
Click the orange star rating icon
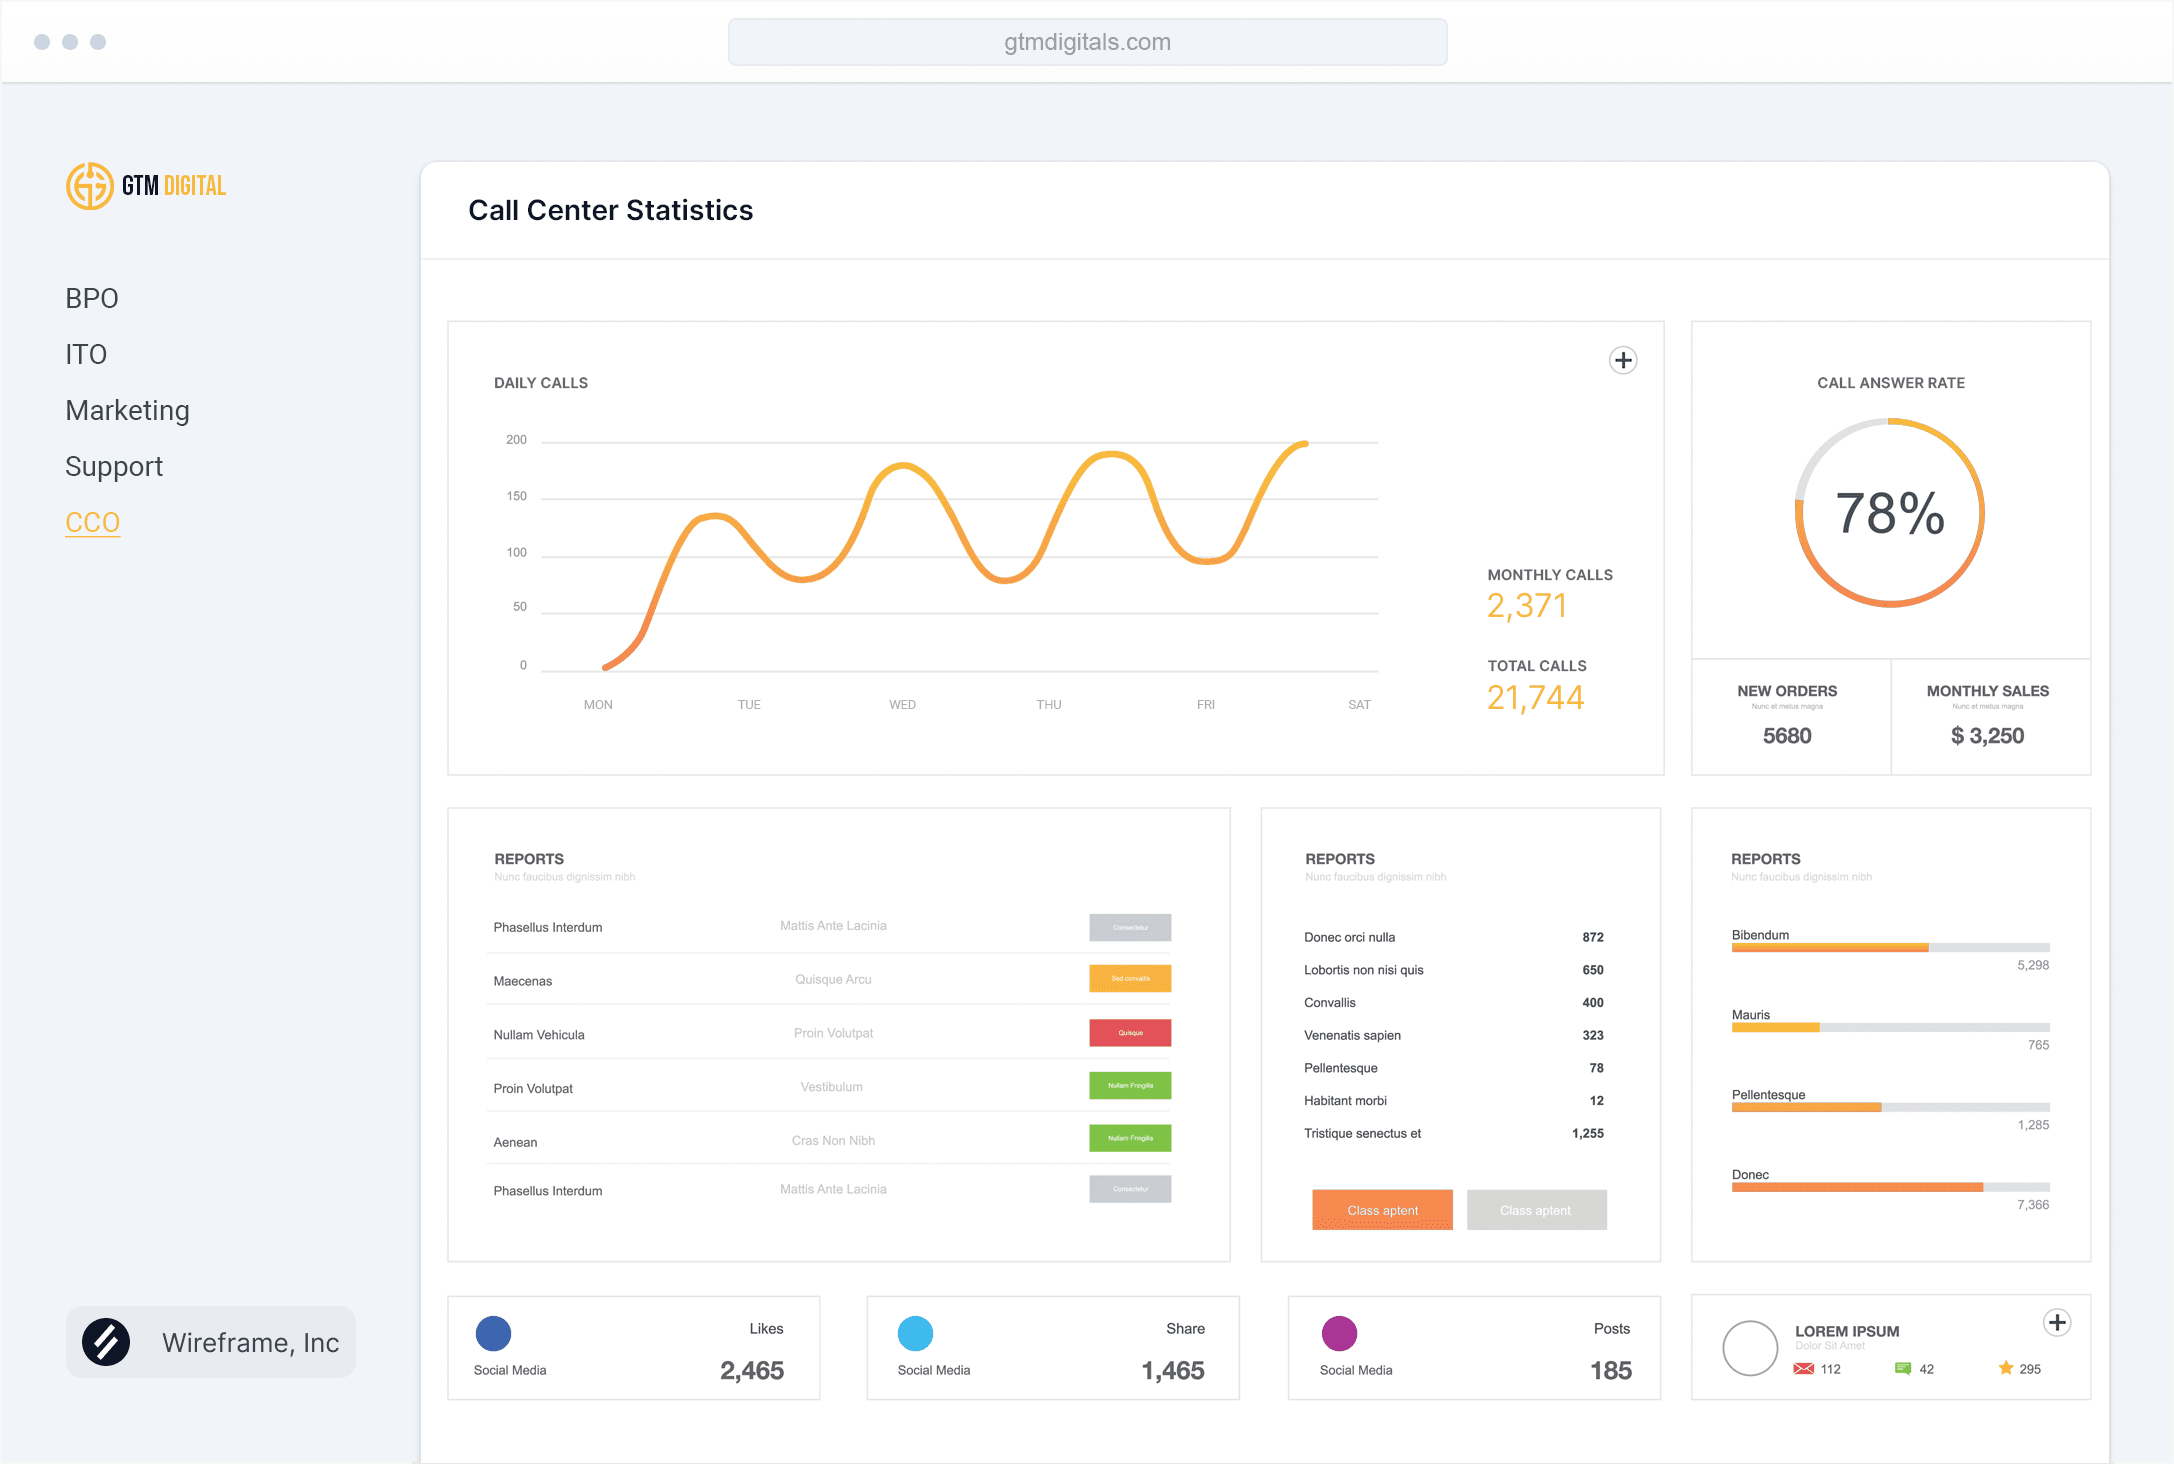point(2005,1368)
